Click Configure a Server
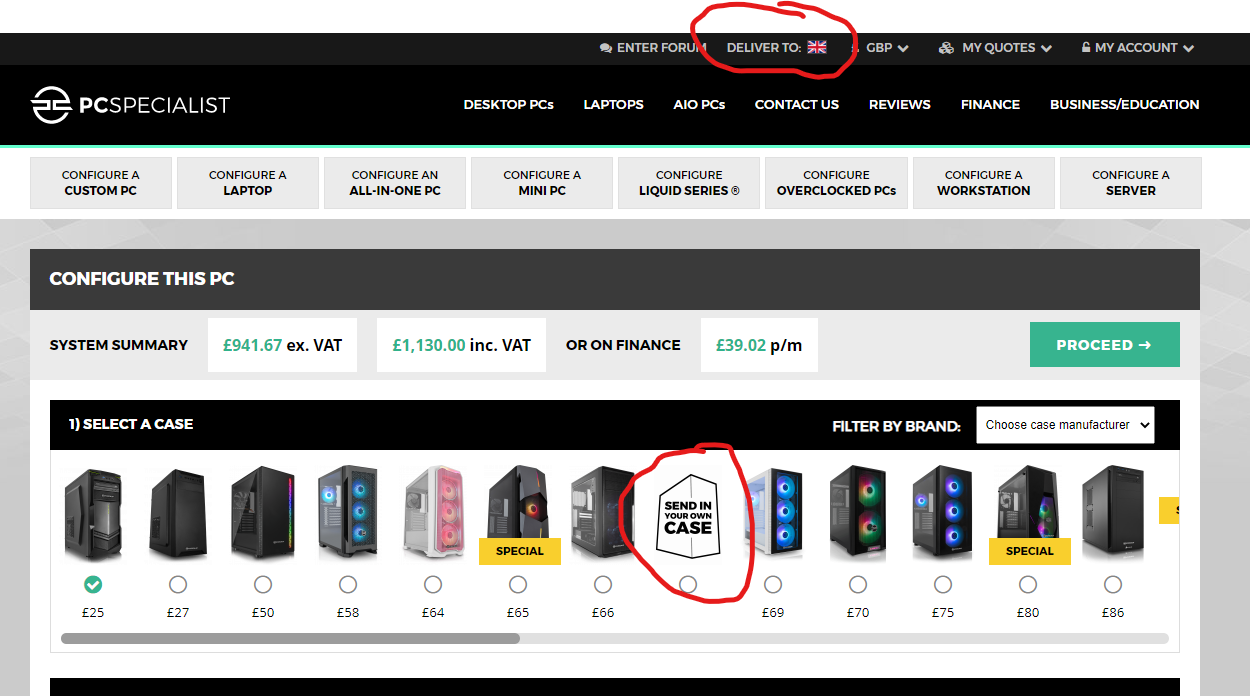The height and width of the screenshot is (696, 1250). tap(1131, 183)
